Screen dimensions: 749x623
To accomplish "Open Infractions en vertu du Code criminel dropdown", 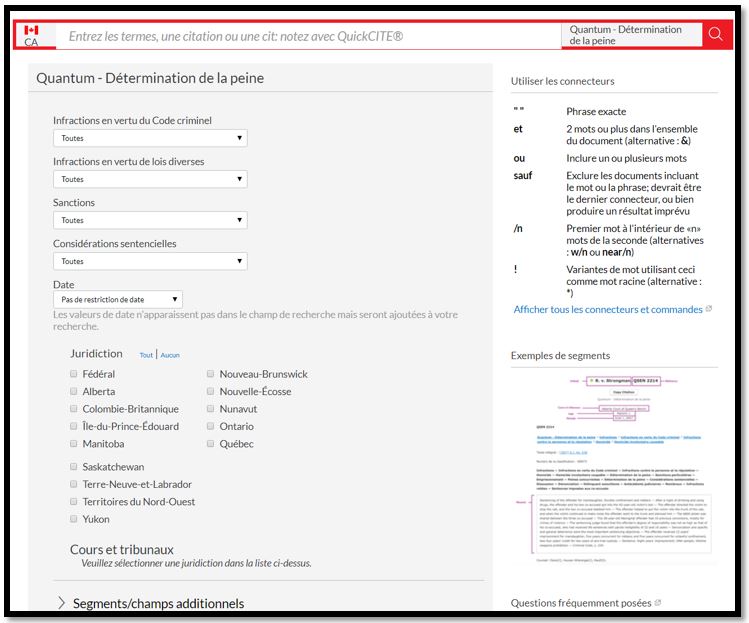I will coord(150,138).
